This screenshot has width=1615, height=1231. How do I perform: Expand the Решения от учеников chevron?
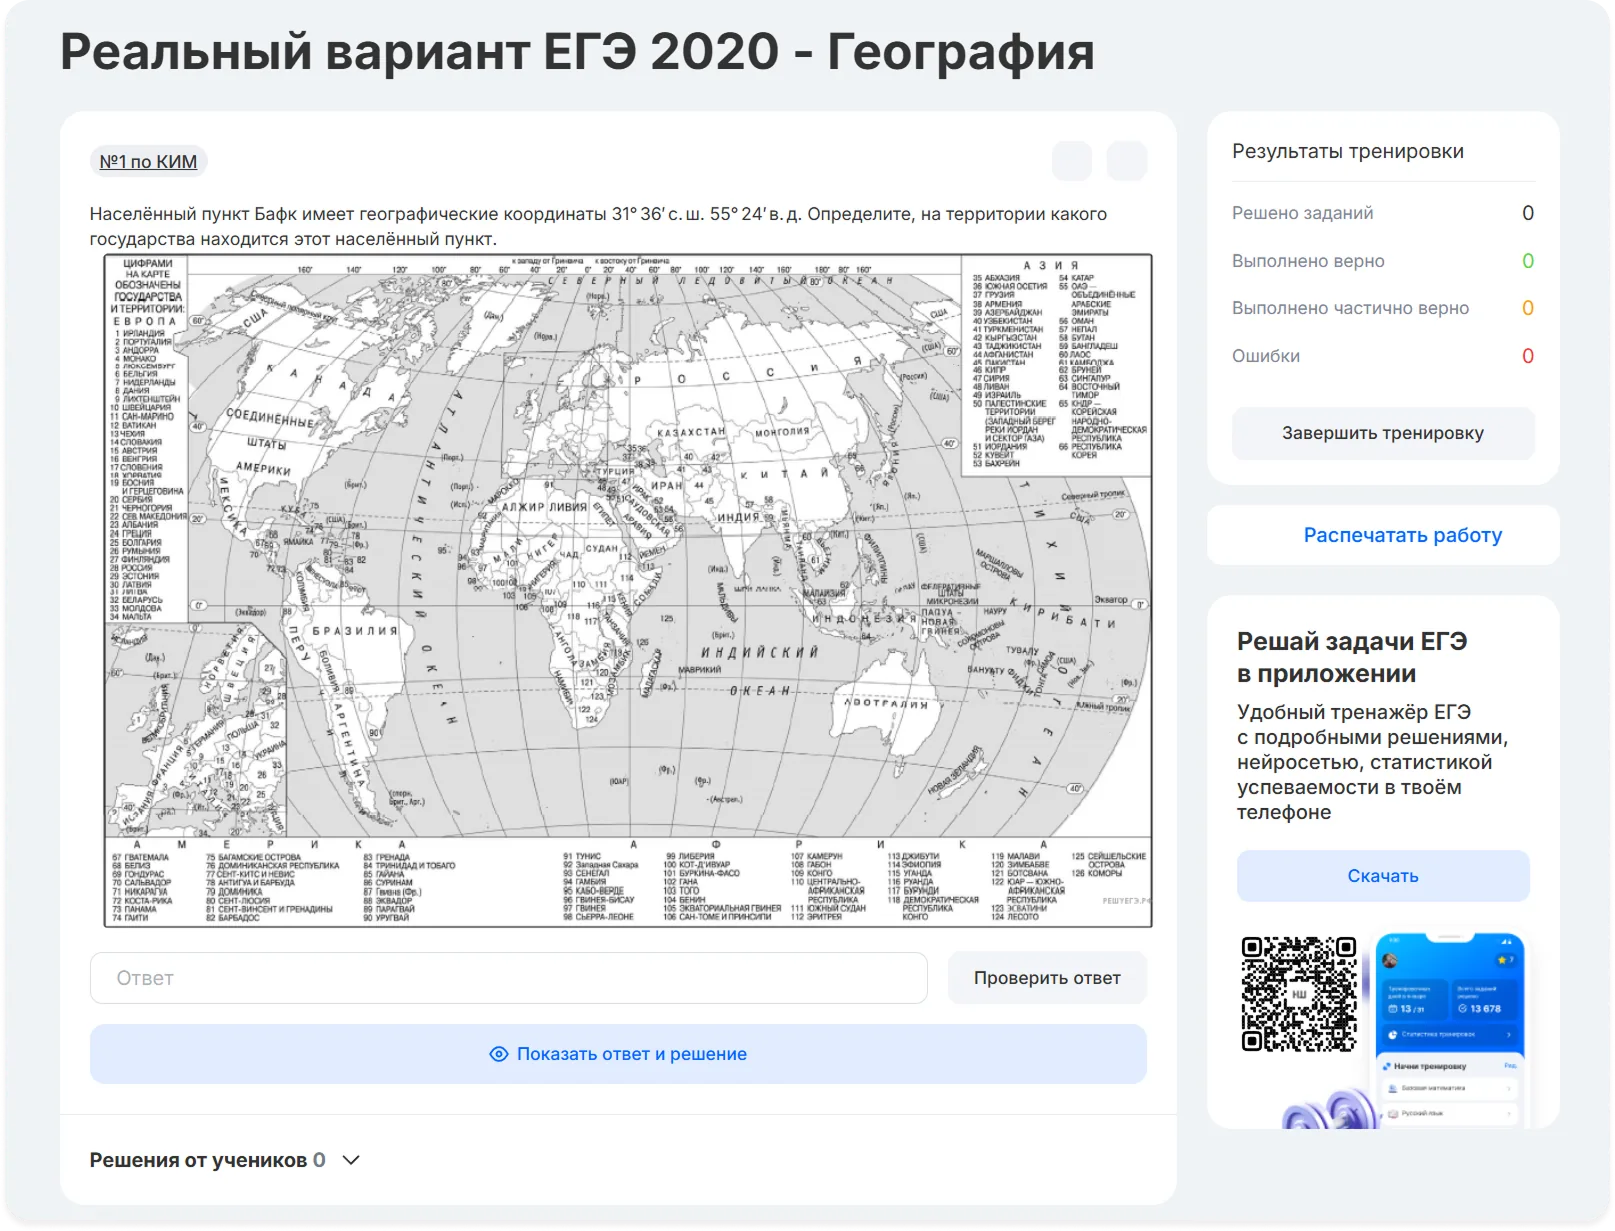[x=351, y=1160]
